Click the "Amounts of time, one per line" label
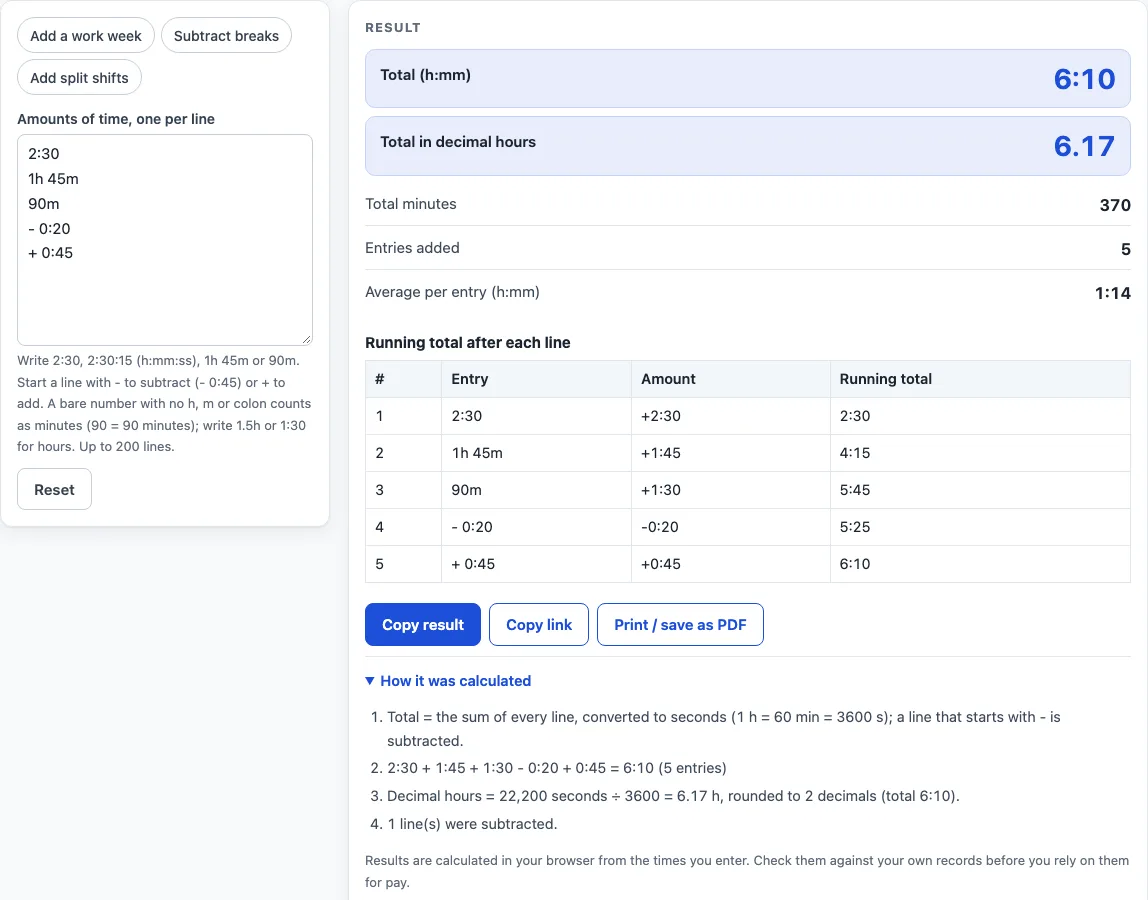1148x900 pixels. coord(116,119)
